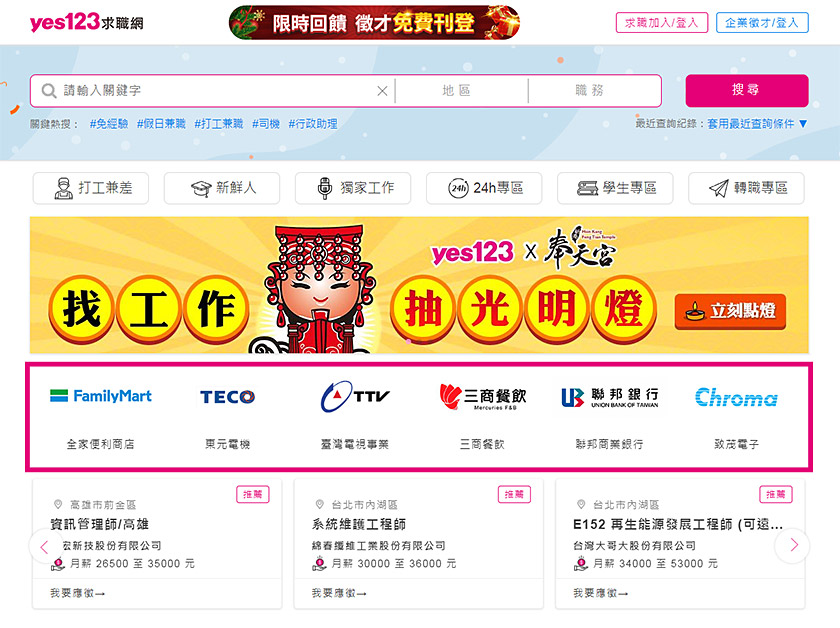Viewport: 840px width, 628px height.
Task: Open the 求職加入/登入 login button
Action: point(662,23)
